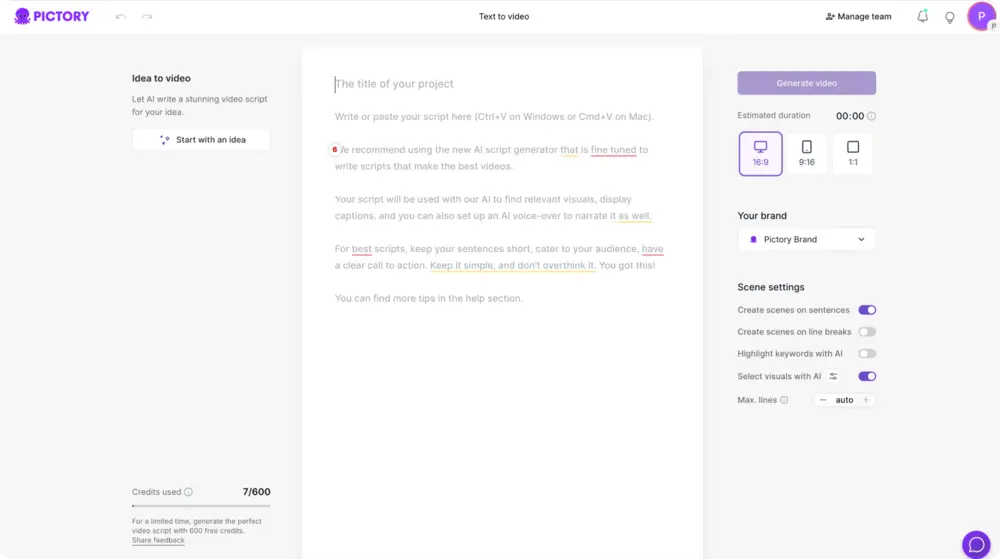
Task: Click the credits used progress bar
Action: [201, 506]
